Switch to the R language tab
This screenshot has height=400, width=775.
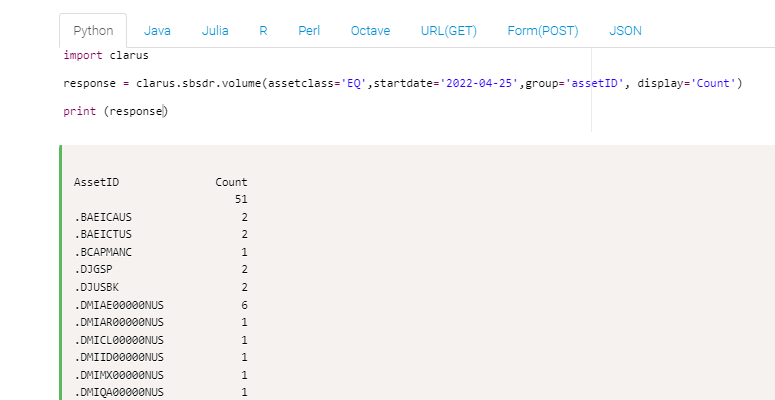tap(263, 31)
